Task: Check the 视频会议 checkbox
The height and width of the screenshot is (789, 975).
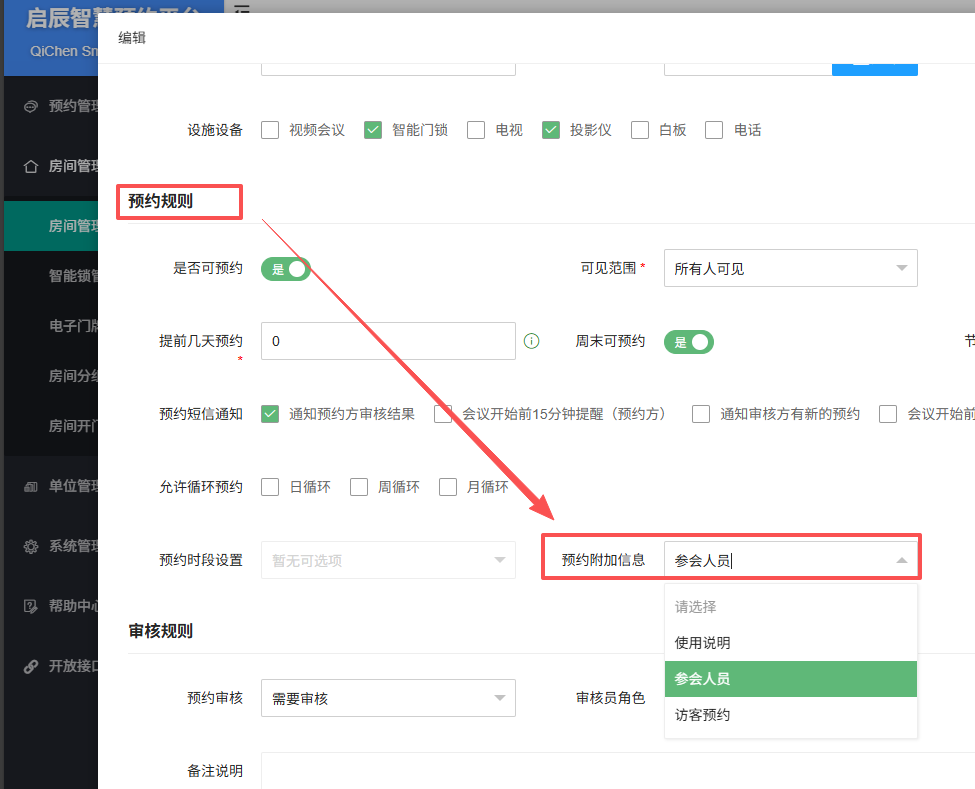Action: point(270,130)
